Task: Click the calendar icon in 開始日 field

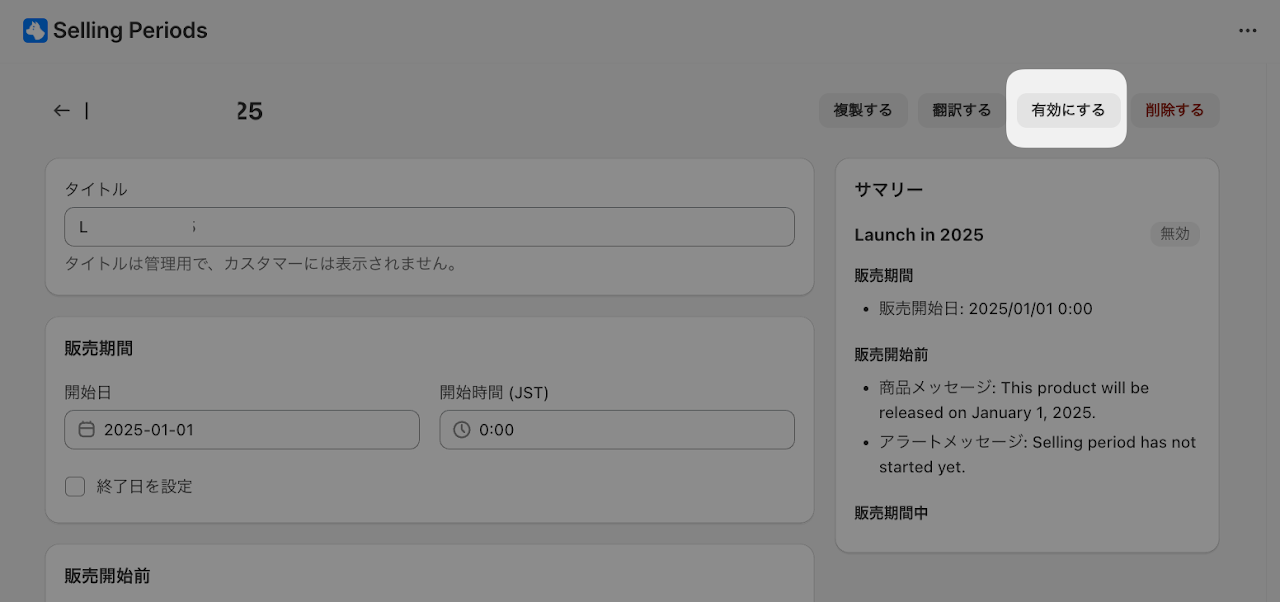Action: (86, 430)
